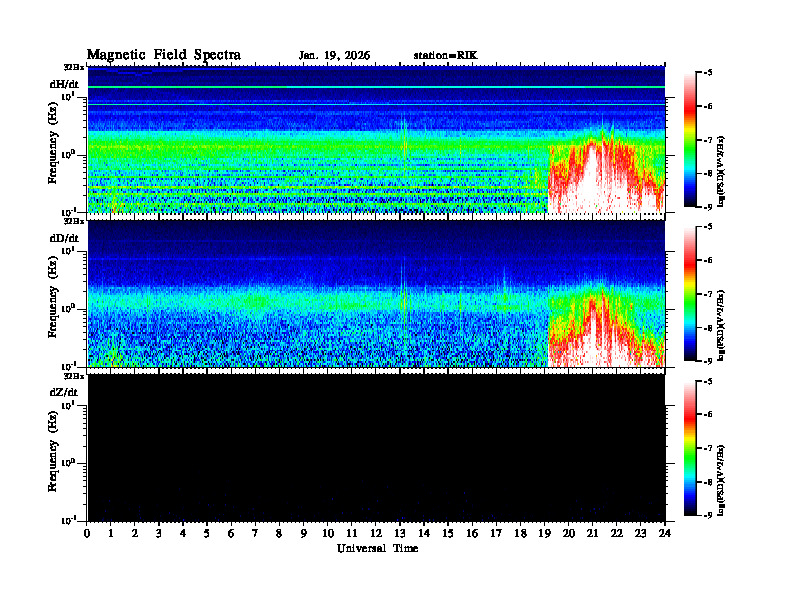The width and height of the screenshot is (792, 612).
Task: Click the 32Hz label above dH/dt panel
Action: coord(73,67)
